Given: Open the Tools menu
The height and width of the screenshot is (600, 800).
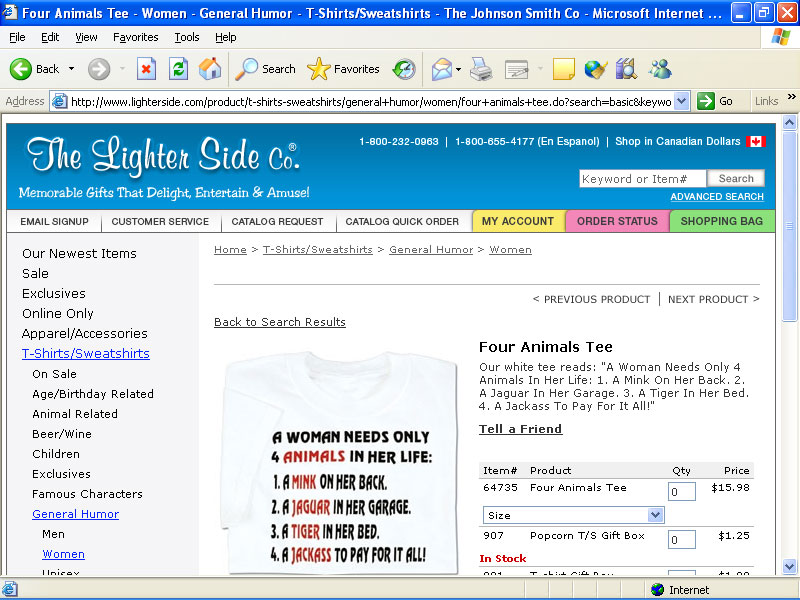Looking at the screenshot, I should (x=187, y=37).
